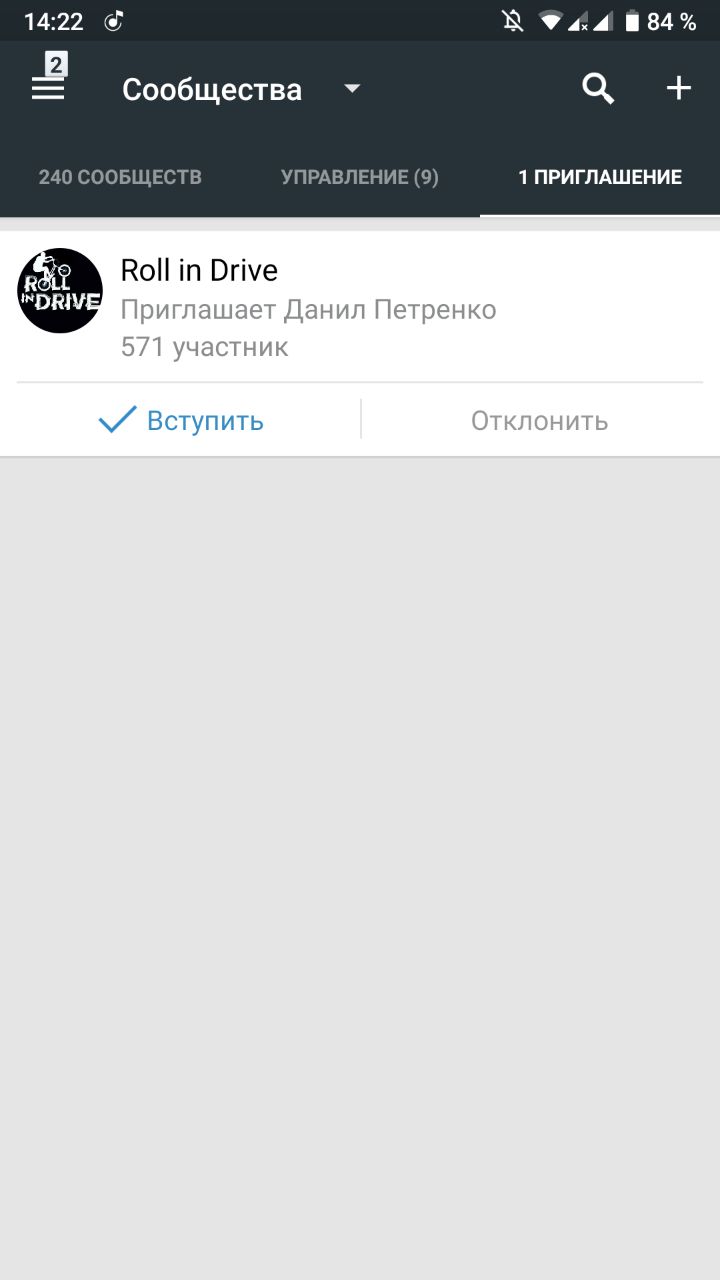Tap the Wi-Fi status icon

pyautogui.click(x=549, y=21)
